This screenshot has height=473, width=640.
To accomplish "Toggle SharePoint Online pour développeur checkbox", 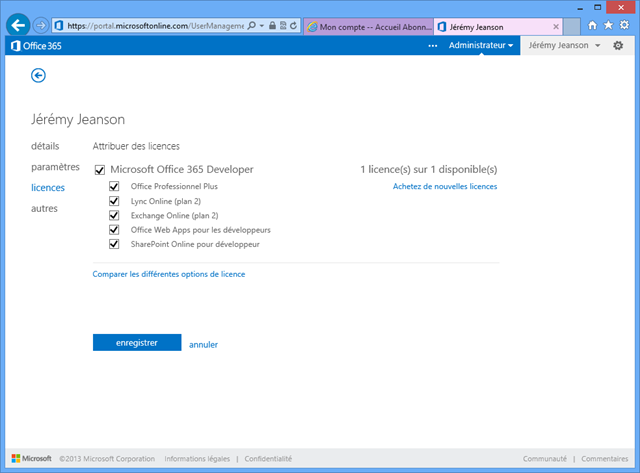I will point(114,244).
